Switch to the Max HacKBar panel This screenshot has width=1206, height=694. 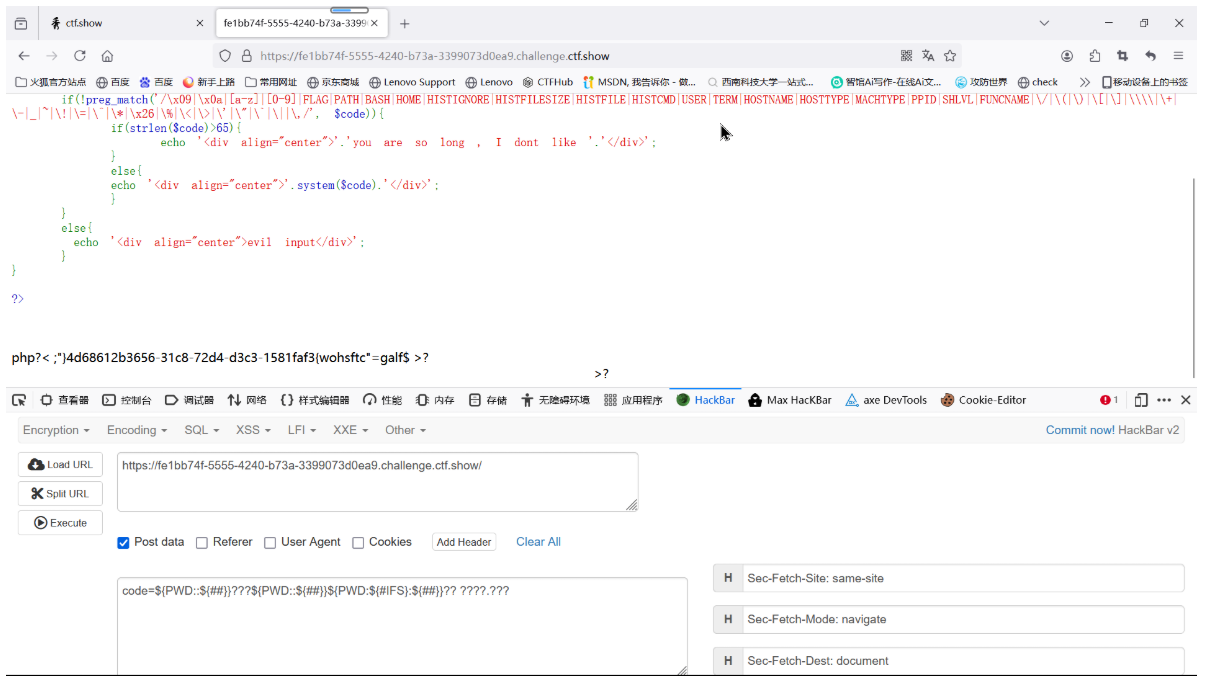[x=790, y=400]
